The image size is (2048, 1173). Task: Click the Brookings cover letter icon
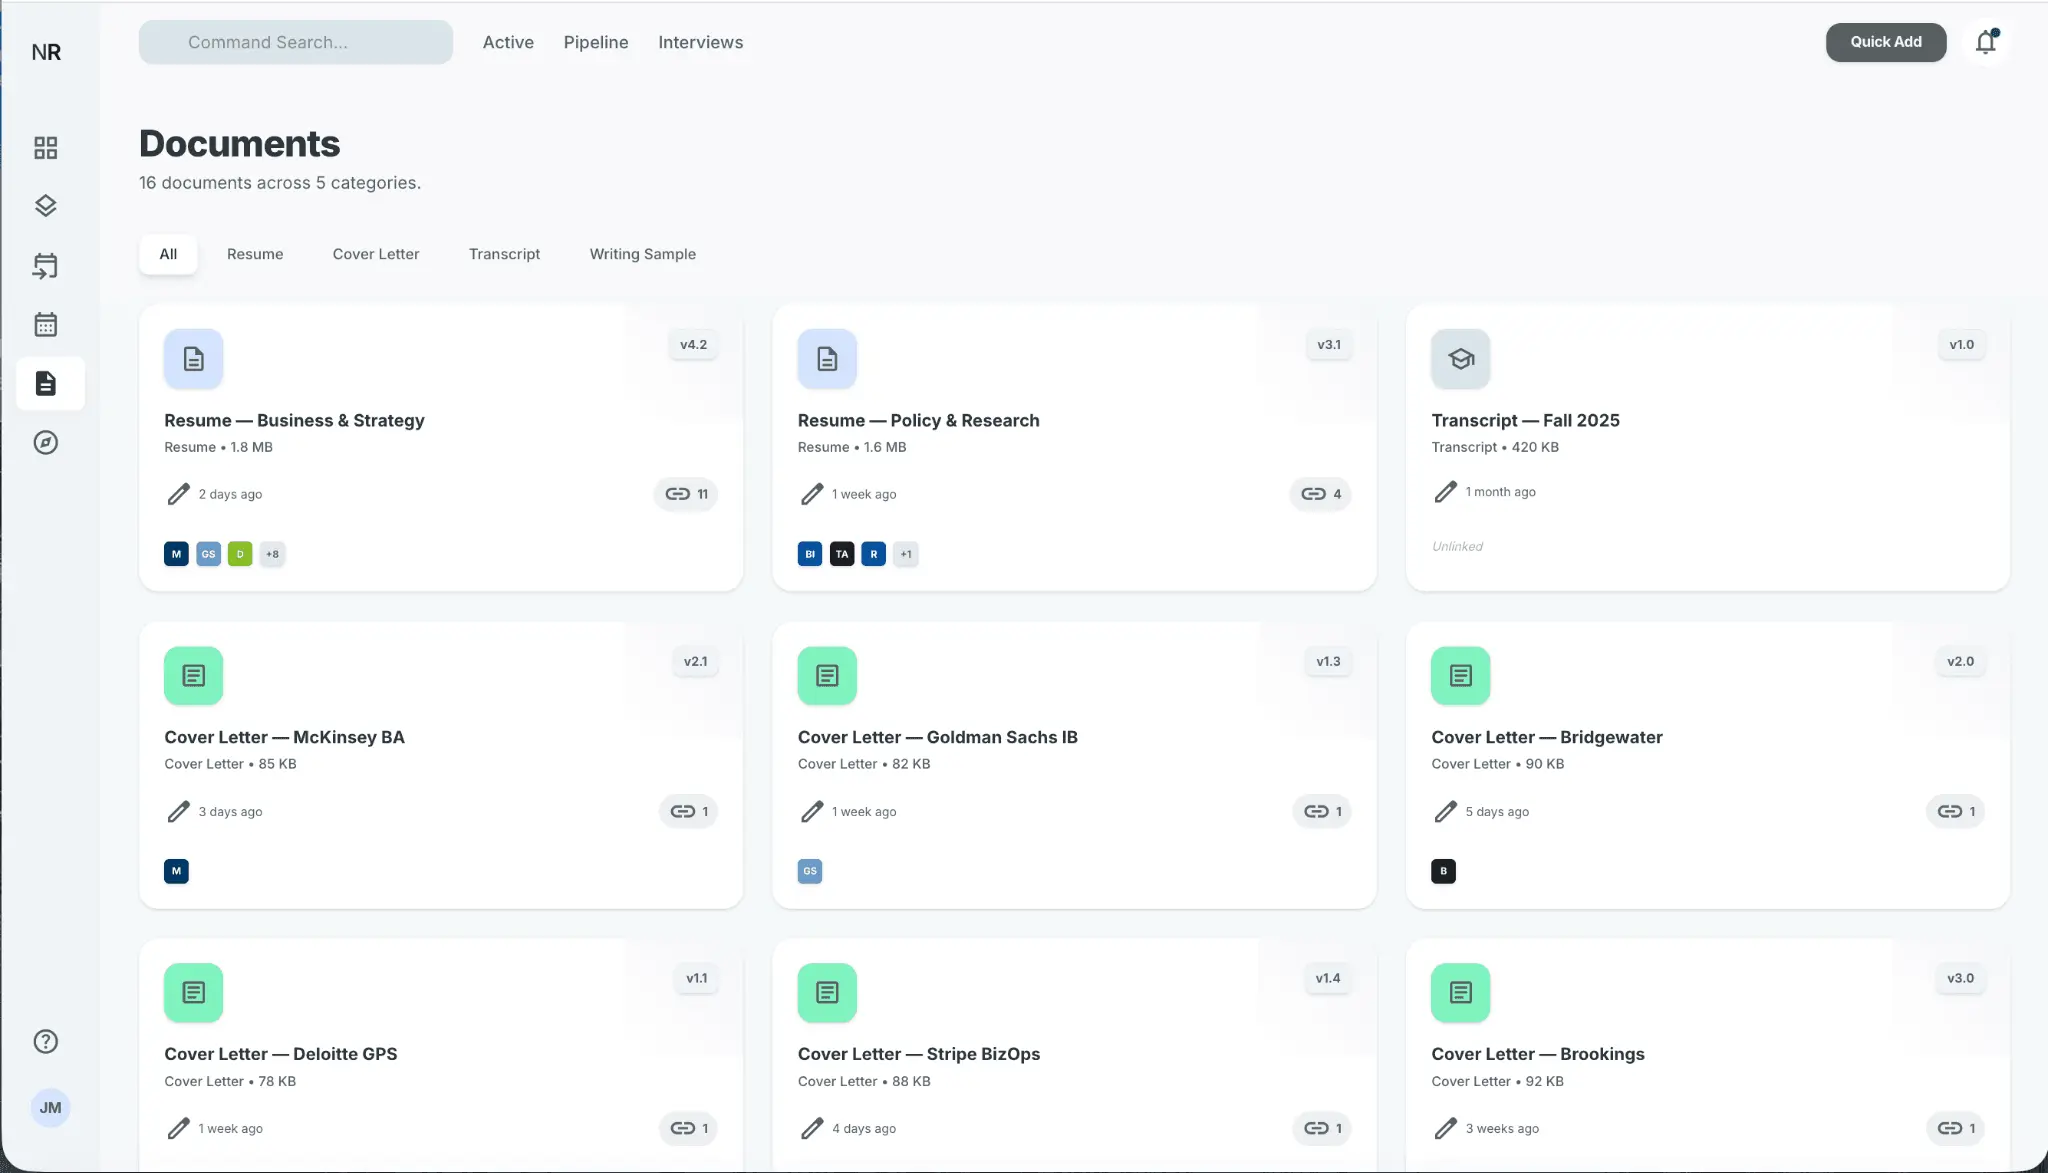pyautogui.click(x=1460, y=993)
